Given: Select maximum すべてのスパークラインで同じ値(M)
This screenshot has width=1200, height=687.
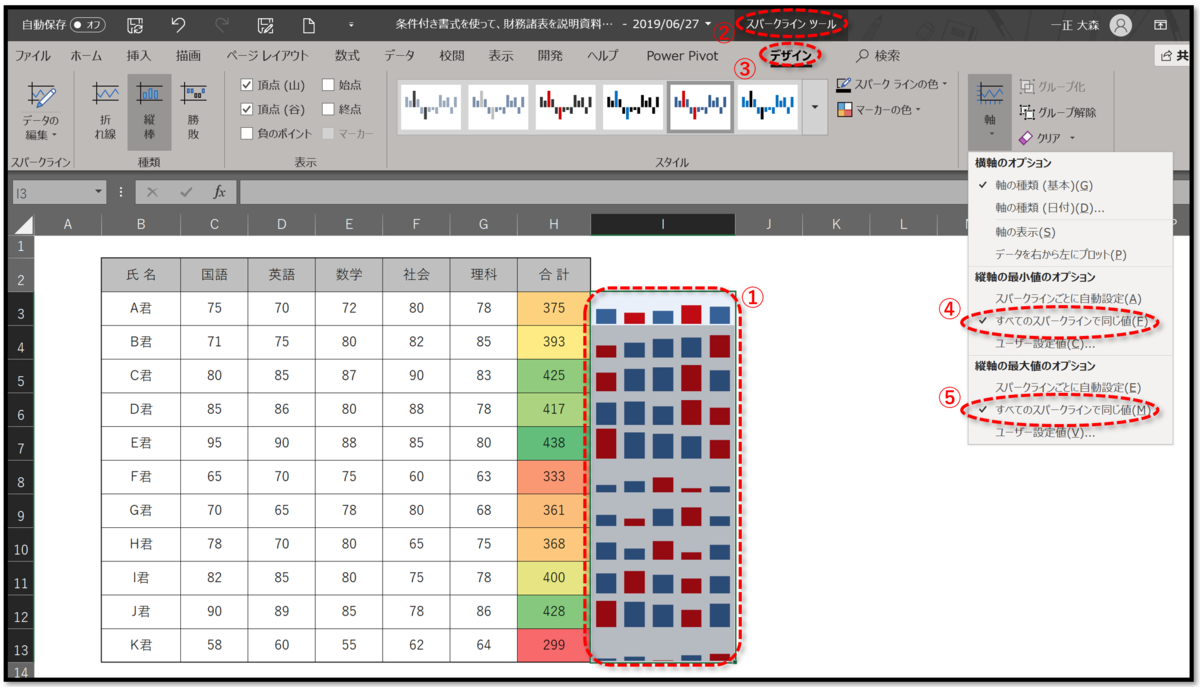Looking at the screenshot, I should [1070, 410].
